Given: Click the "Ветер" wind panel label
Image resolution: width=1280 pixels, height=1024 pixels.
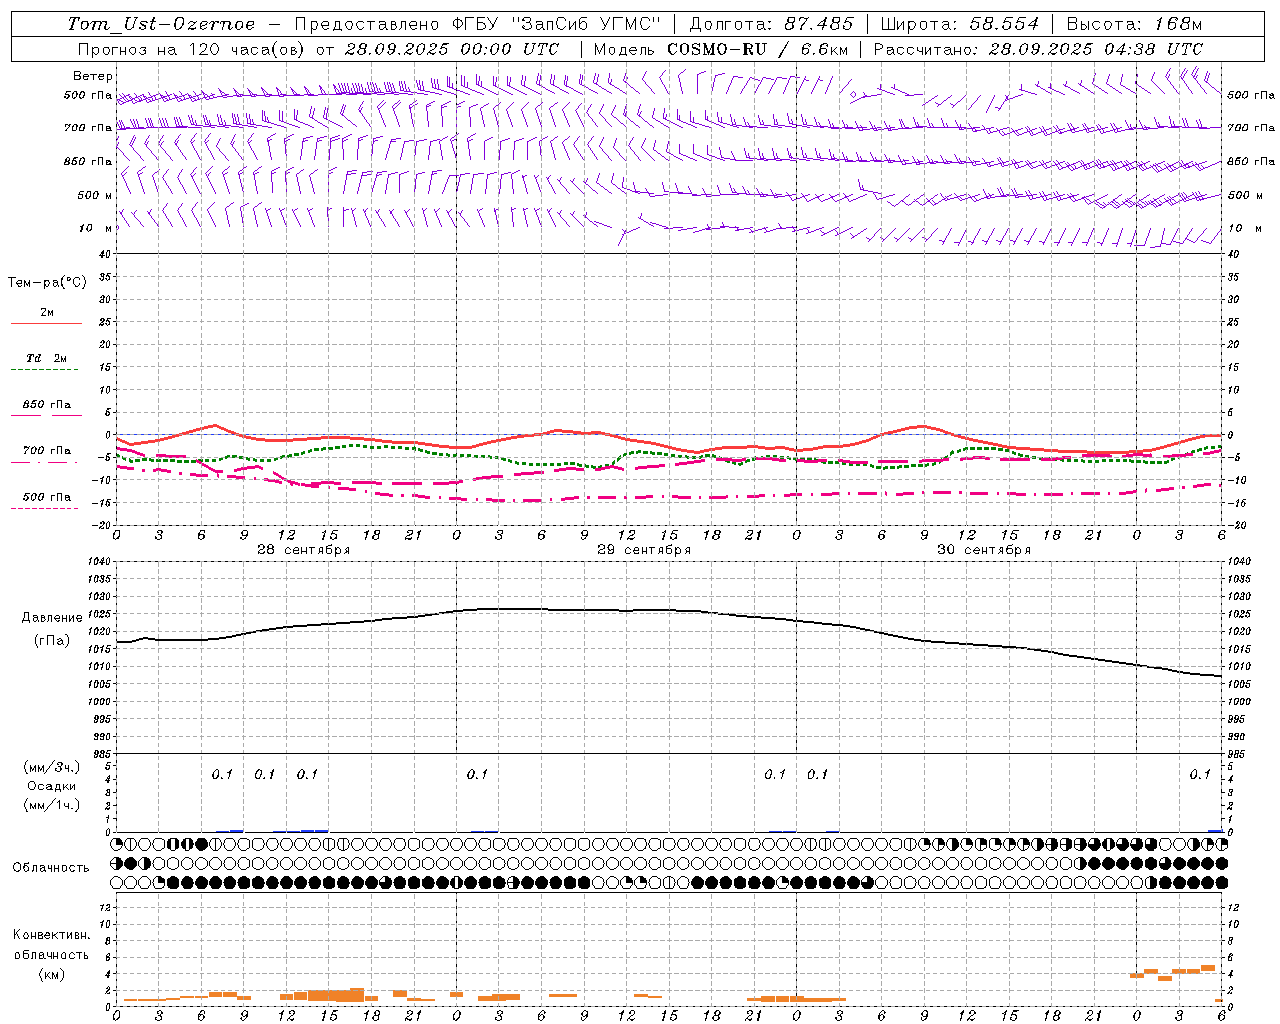Looking at the screenshot, I should click(93, 76).
